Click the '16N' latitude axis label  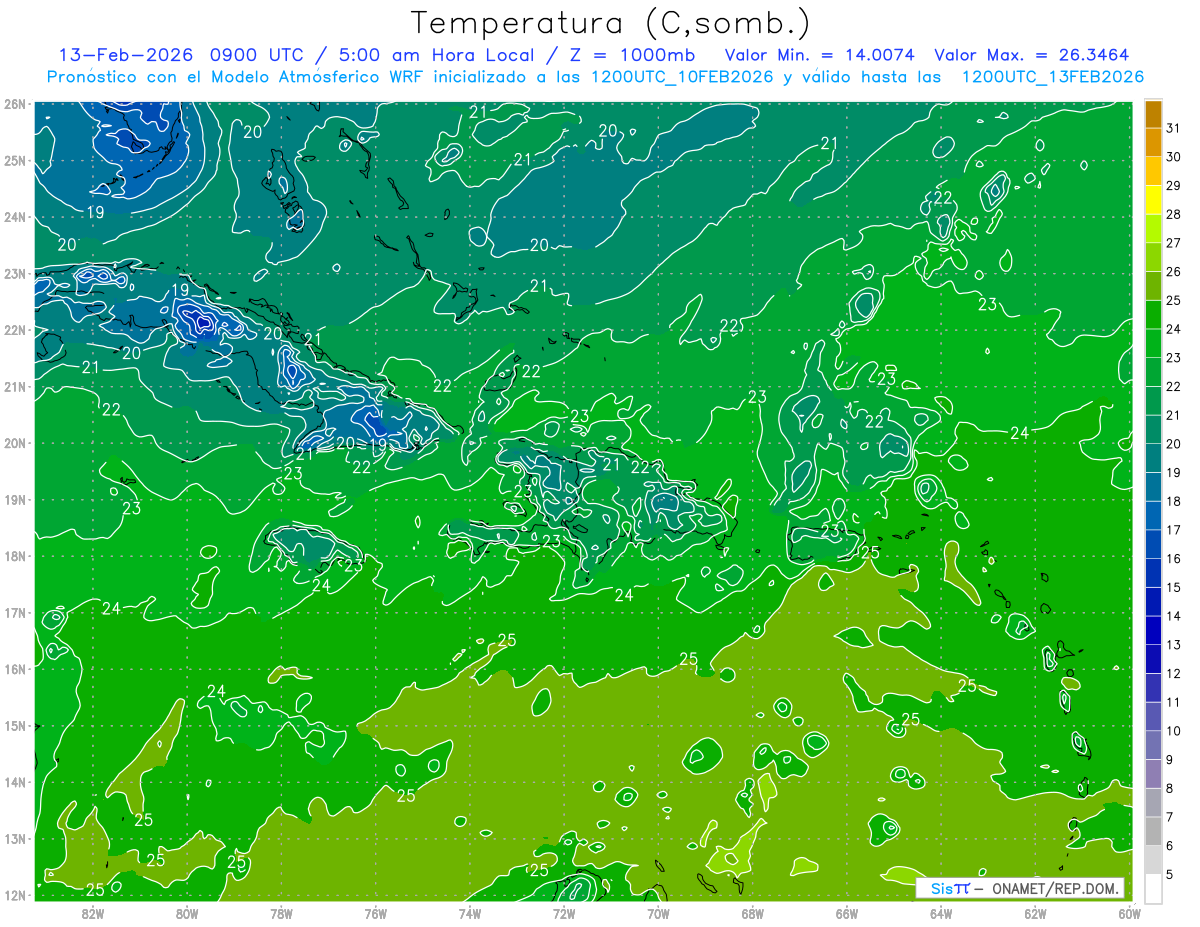14,669
